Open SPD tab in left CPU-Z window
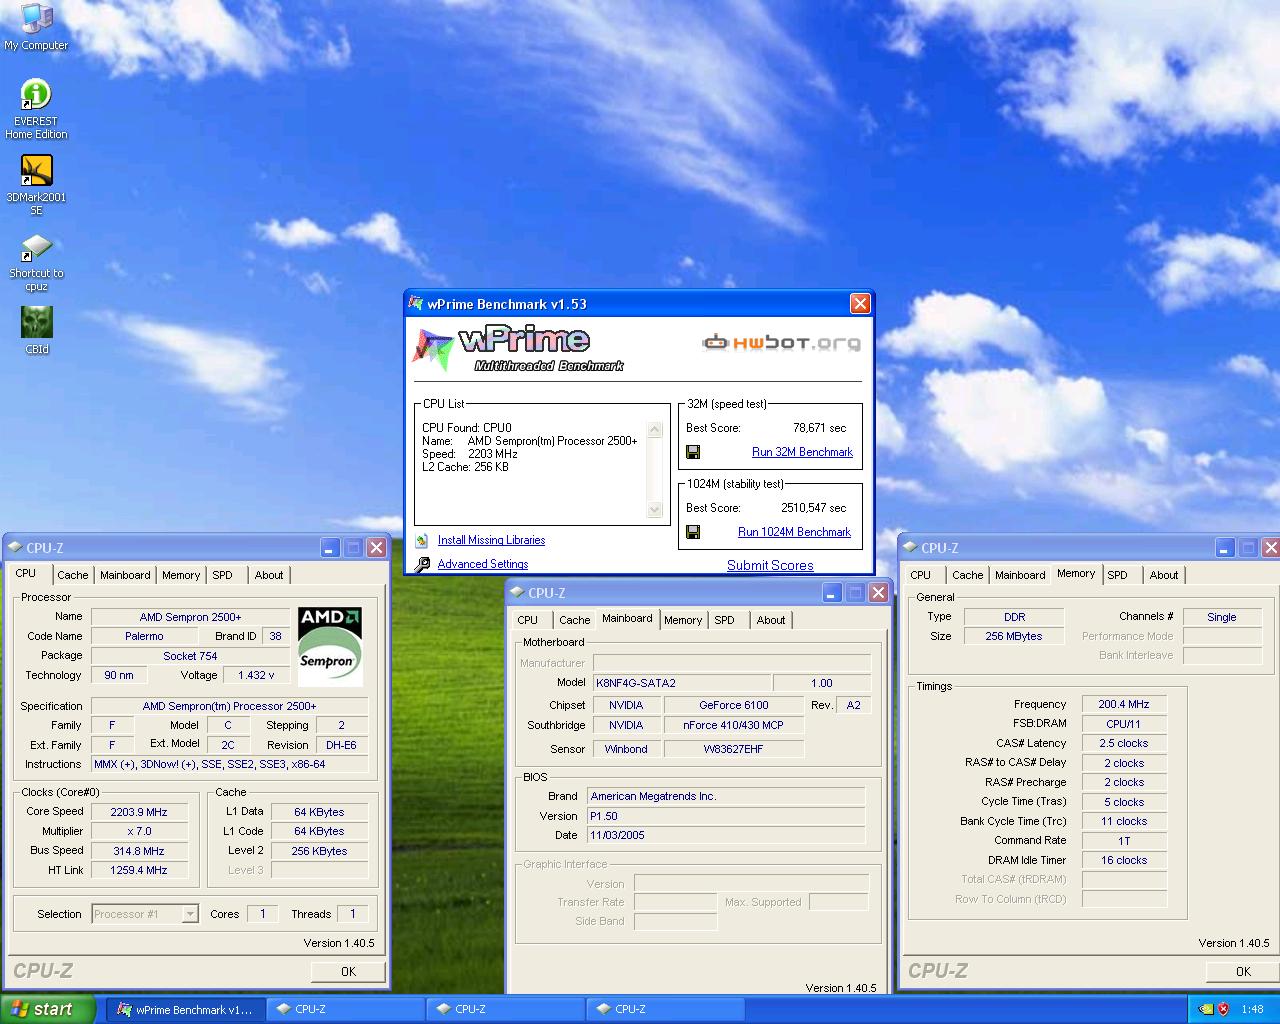 (x=223, y=575)
